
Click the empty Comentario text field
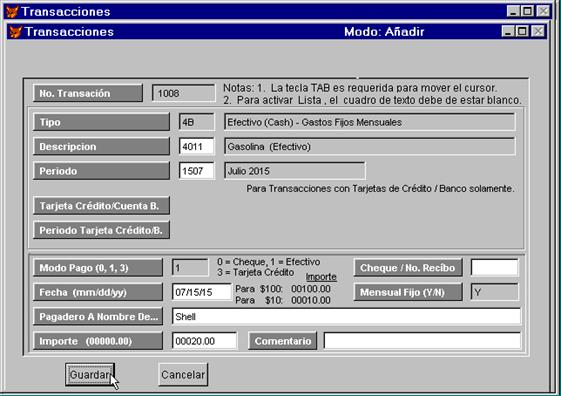(x=422, y=341)
